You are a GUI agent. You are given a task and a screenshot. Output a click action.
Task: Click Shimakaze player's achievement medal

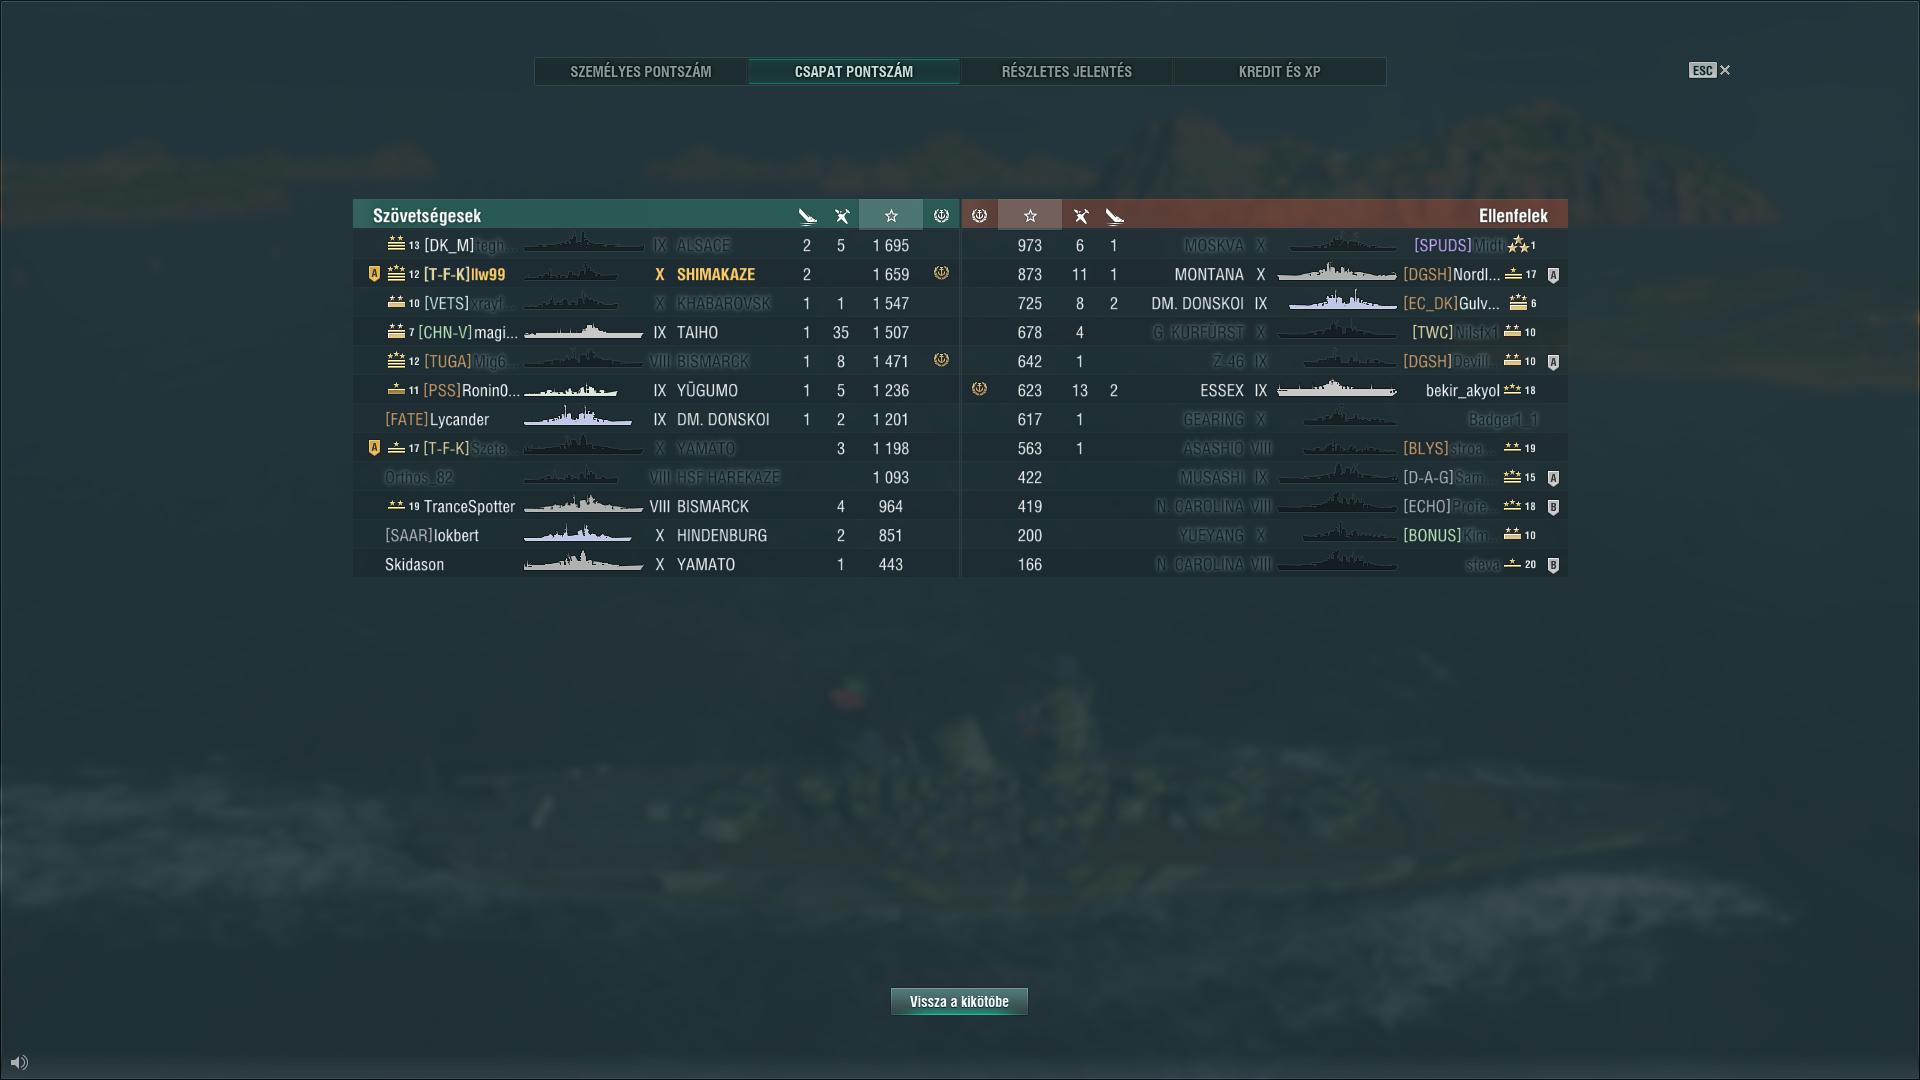click(941, 273)
